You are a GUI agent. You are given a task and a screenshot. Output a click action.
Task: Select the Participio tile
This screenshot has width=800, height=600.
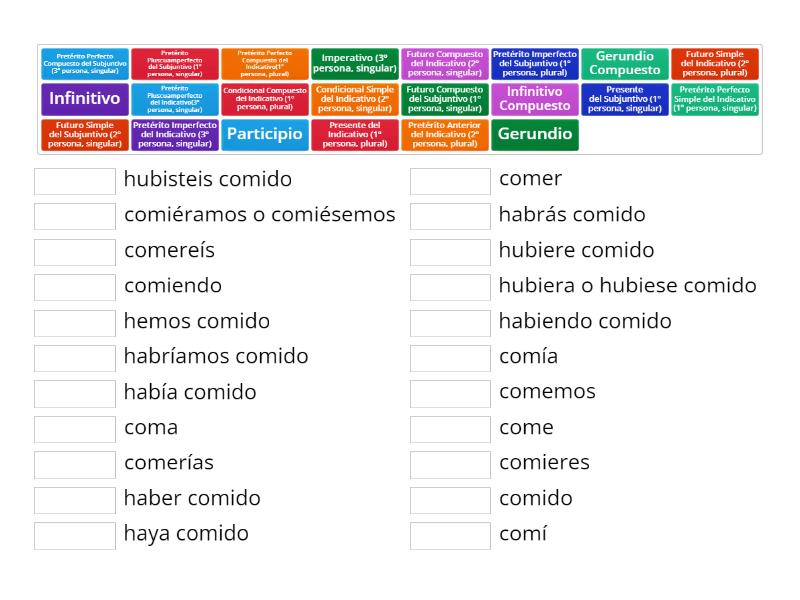pyautogui.click(x=264, y=134)
